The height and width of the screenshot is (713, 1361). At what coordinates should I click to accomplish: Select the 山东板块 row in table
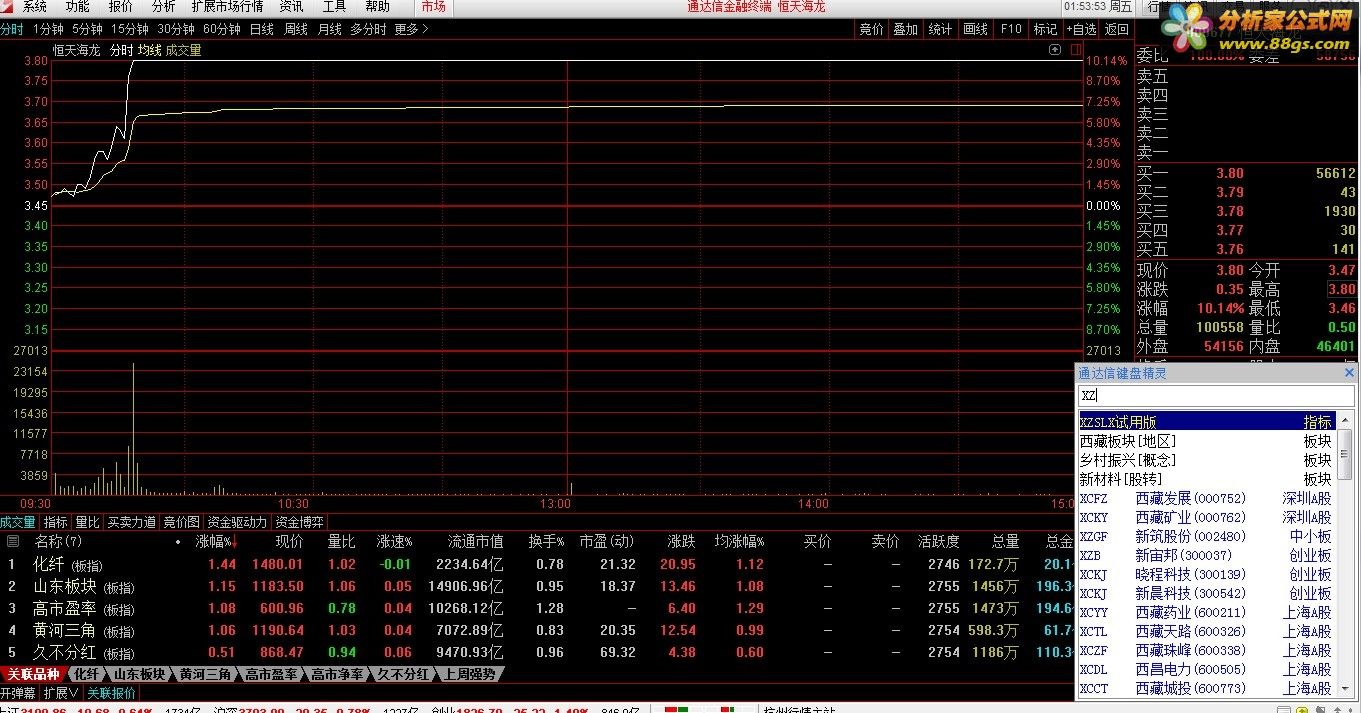[x=536, y=586]
